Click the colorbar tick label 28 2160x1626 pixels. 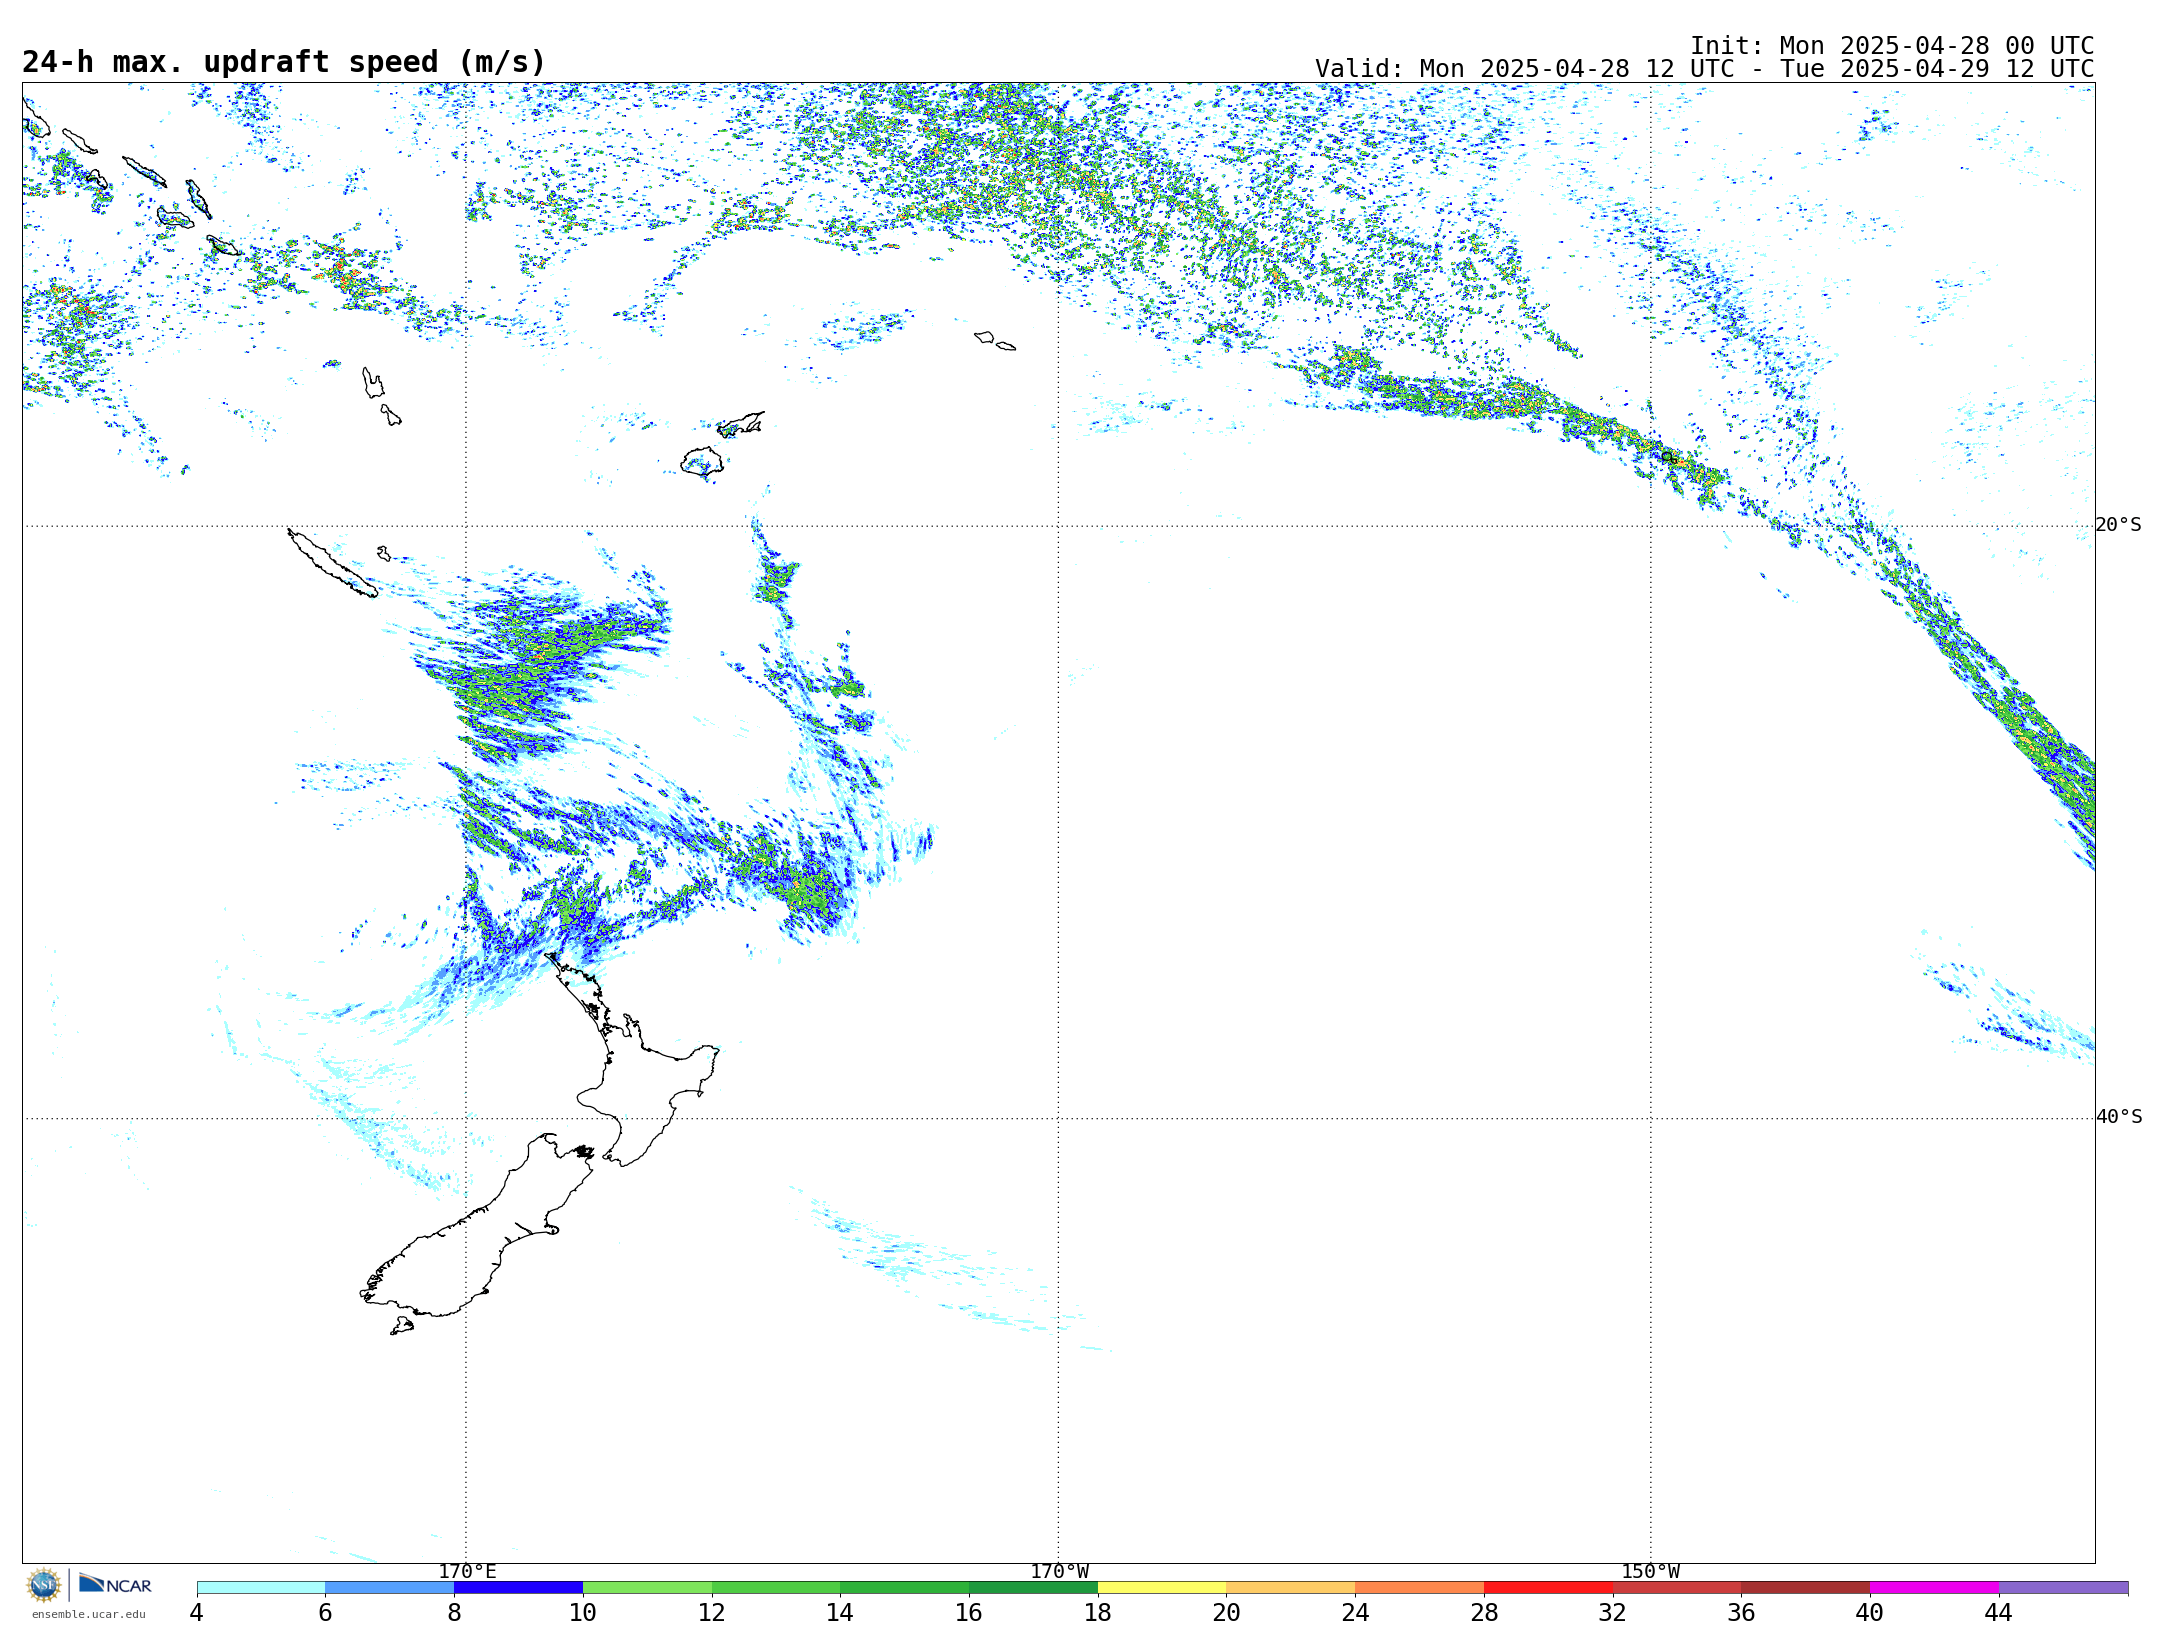(1484, 1612)
